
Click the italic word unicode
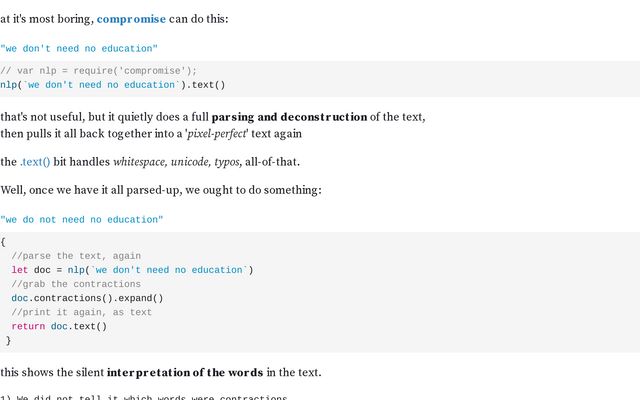189,162
